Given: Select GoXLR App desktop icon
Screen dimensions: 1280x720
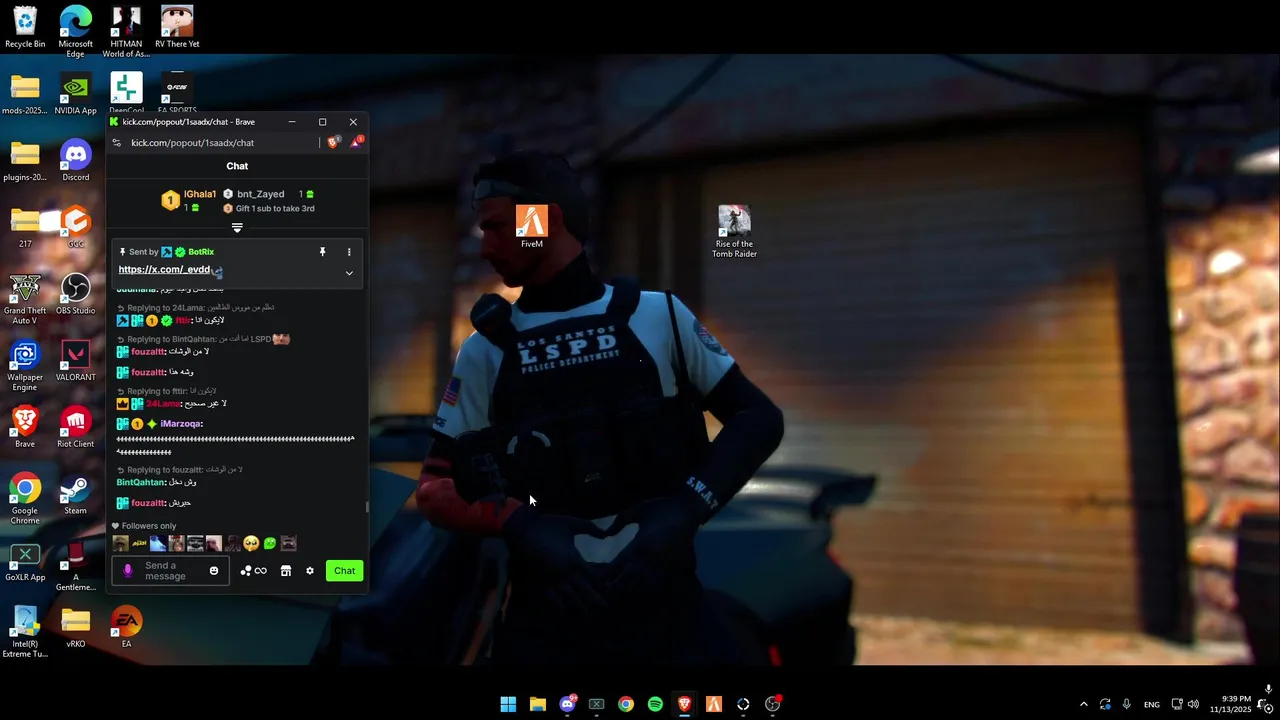Looking at the screenshot, I should pos(25,561).
